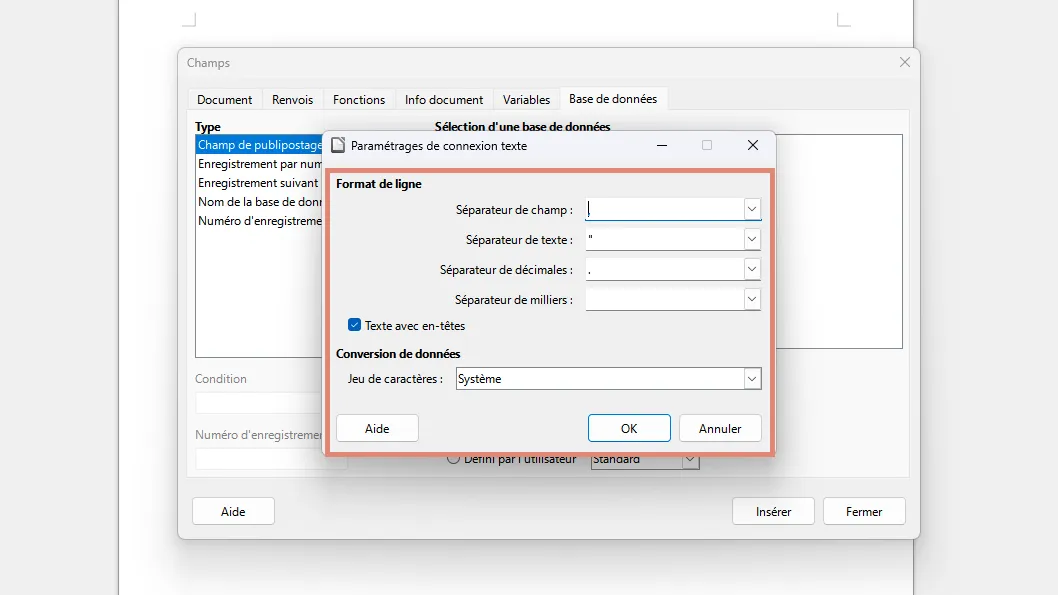Open Séparateur de champ dropdown arrow

[752, 209]
